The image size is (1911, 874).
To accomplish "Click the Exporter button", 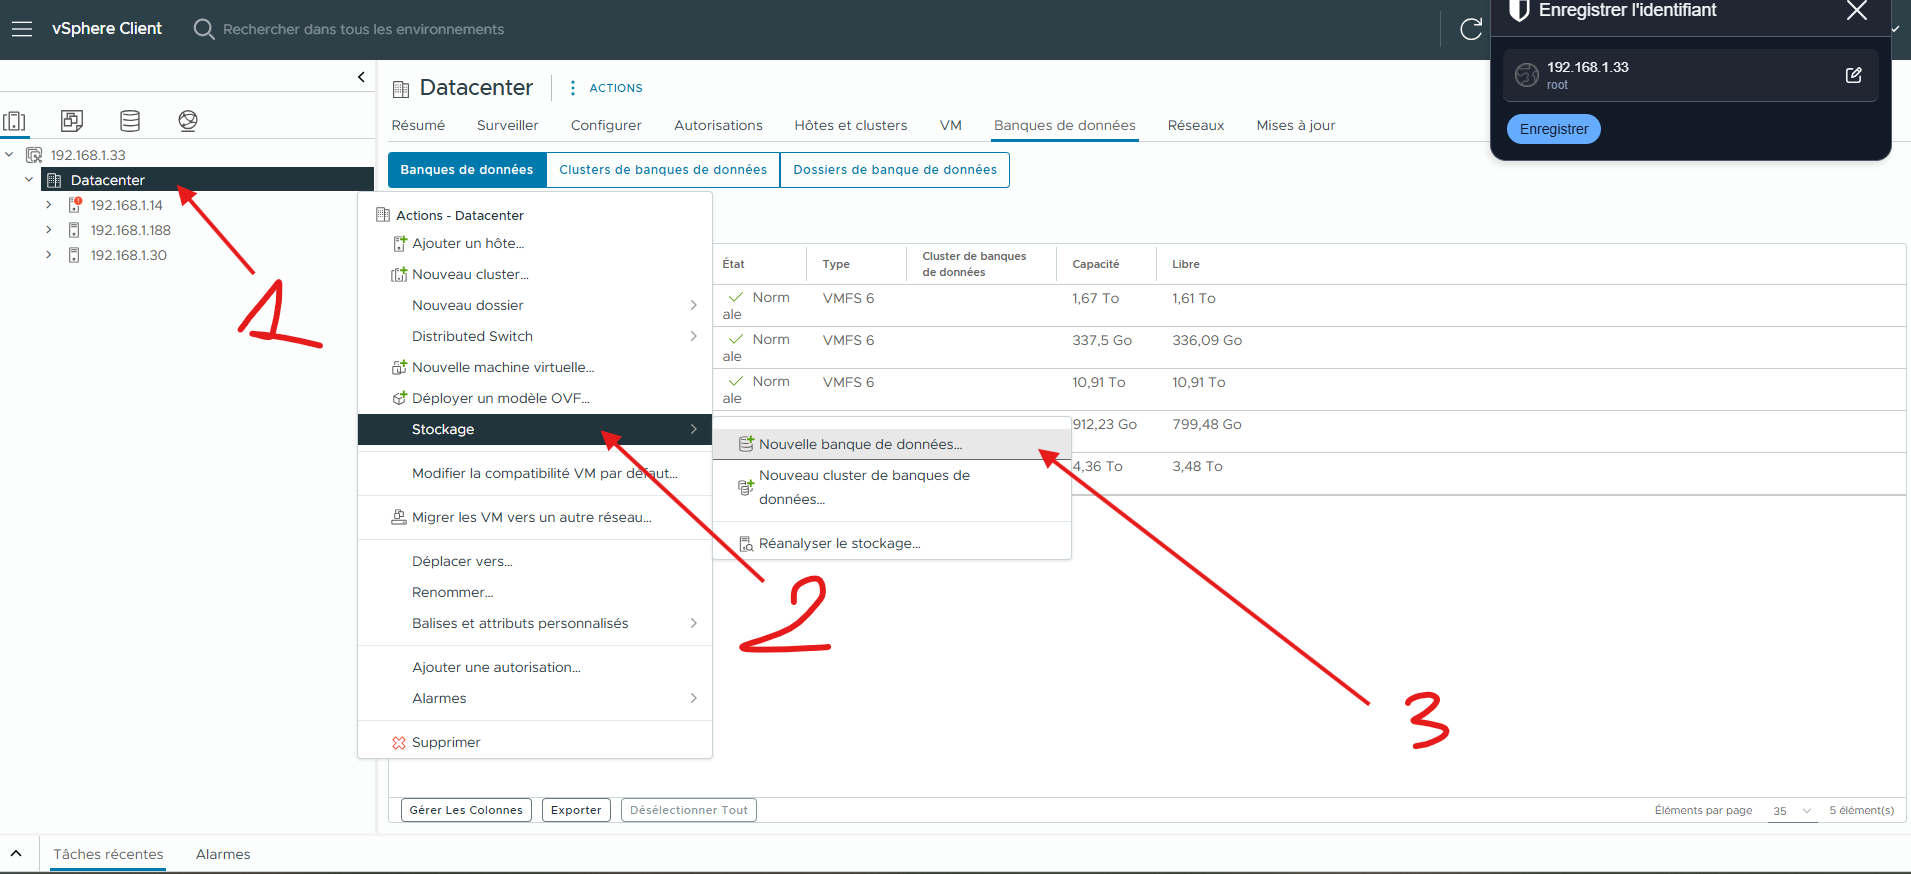I will click(x=576, y=810).
